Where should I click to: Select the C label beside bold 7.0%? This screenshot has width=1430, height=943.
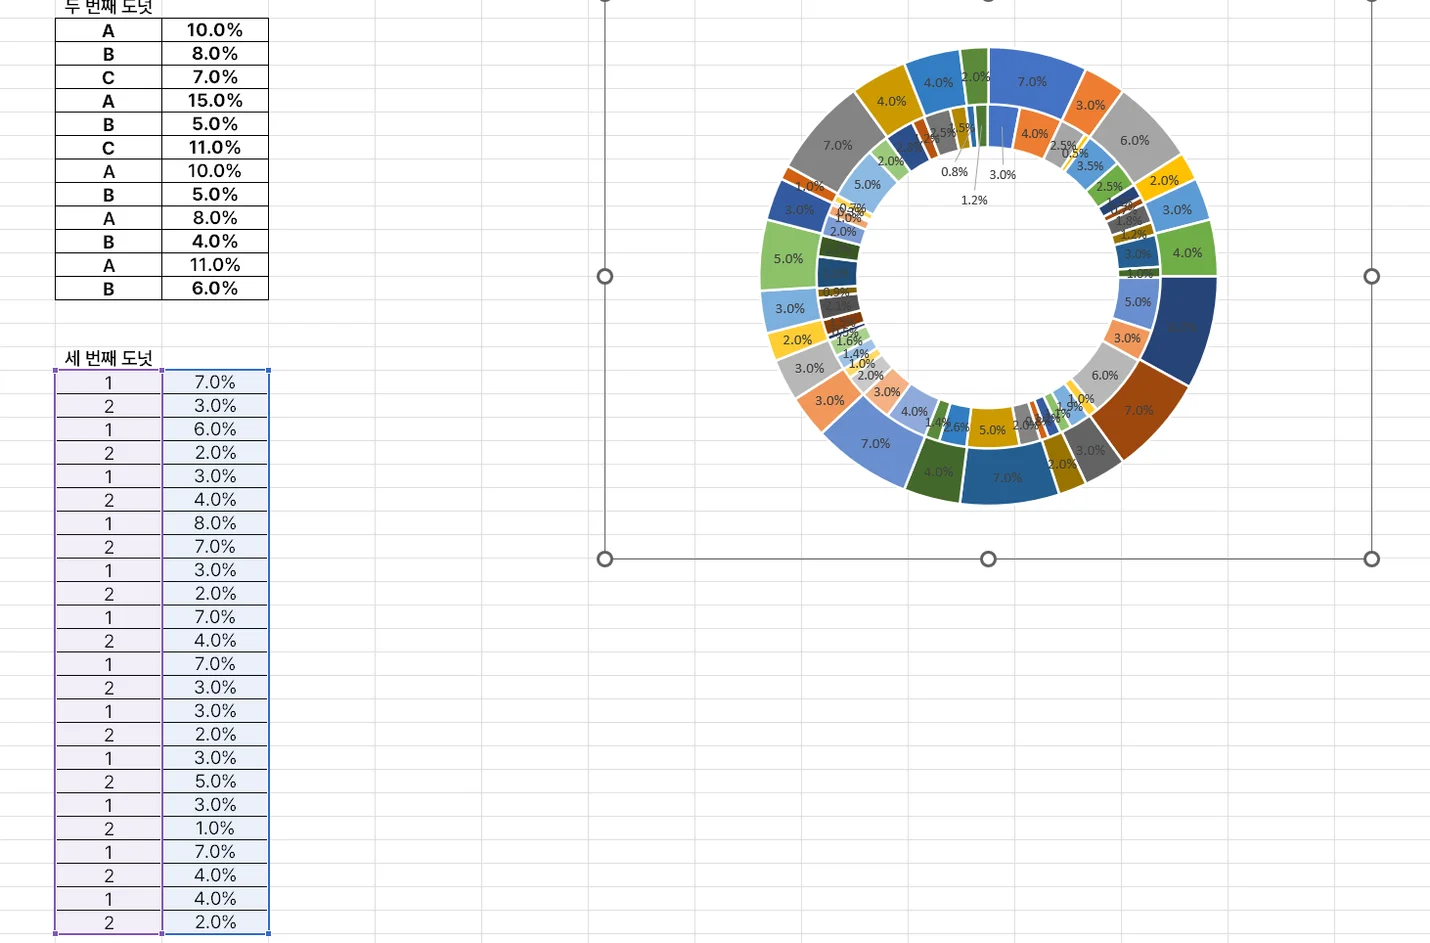click(108, 77)
